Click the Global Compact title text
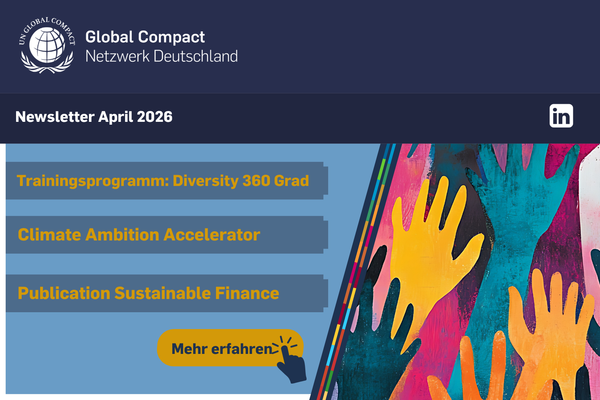Image resolution: width=600 pixels, height=400 pixels. [x=145, y=37]
